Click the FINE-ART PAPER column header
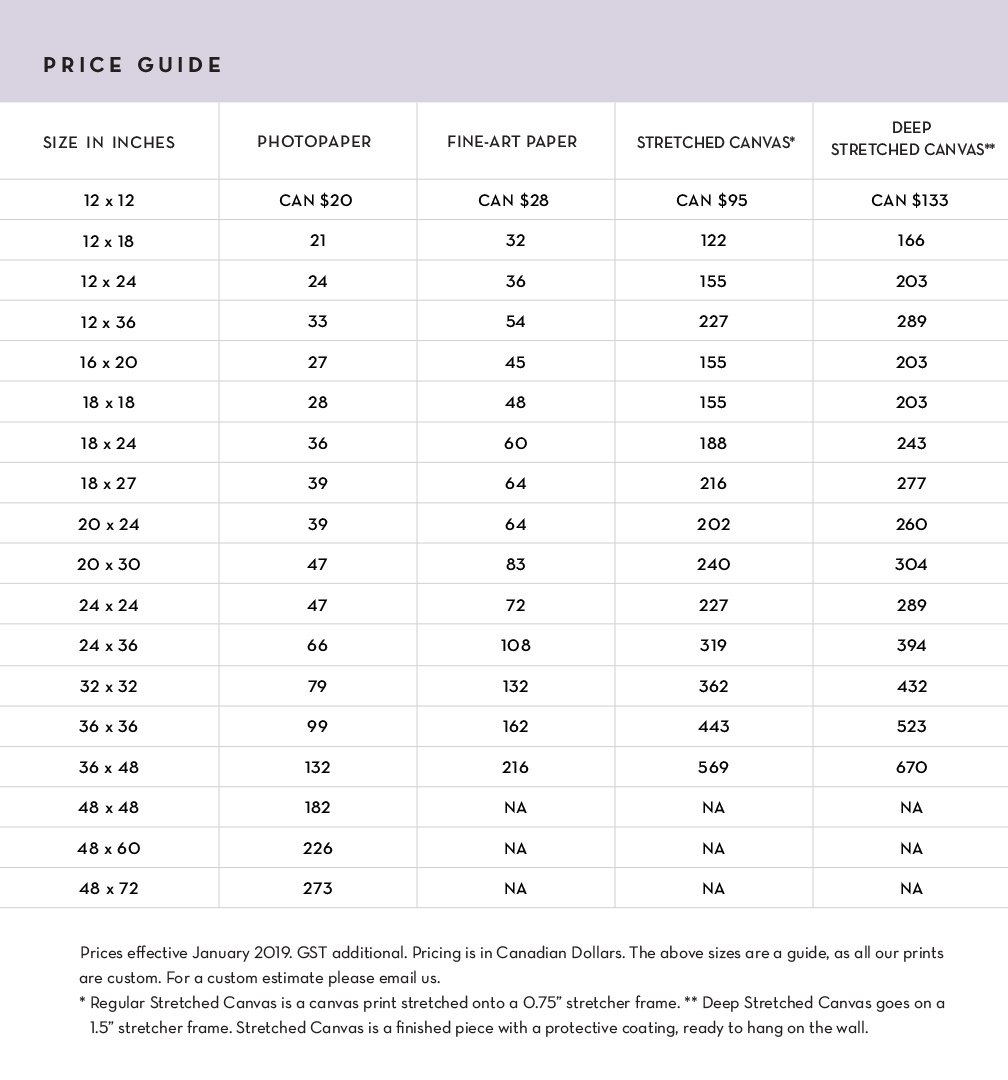 (512, 142)
